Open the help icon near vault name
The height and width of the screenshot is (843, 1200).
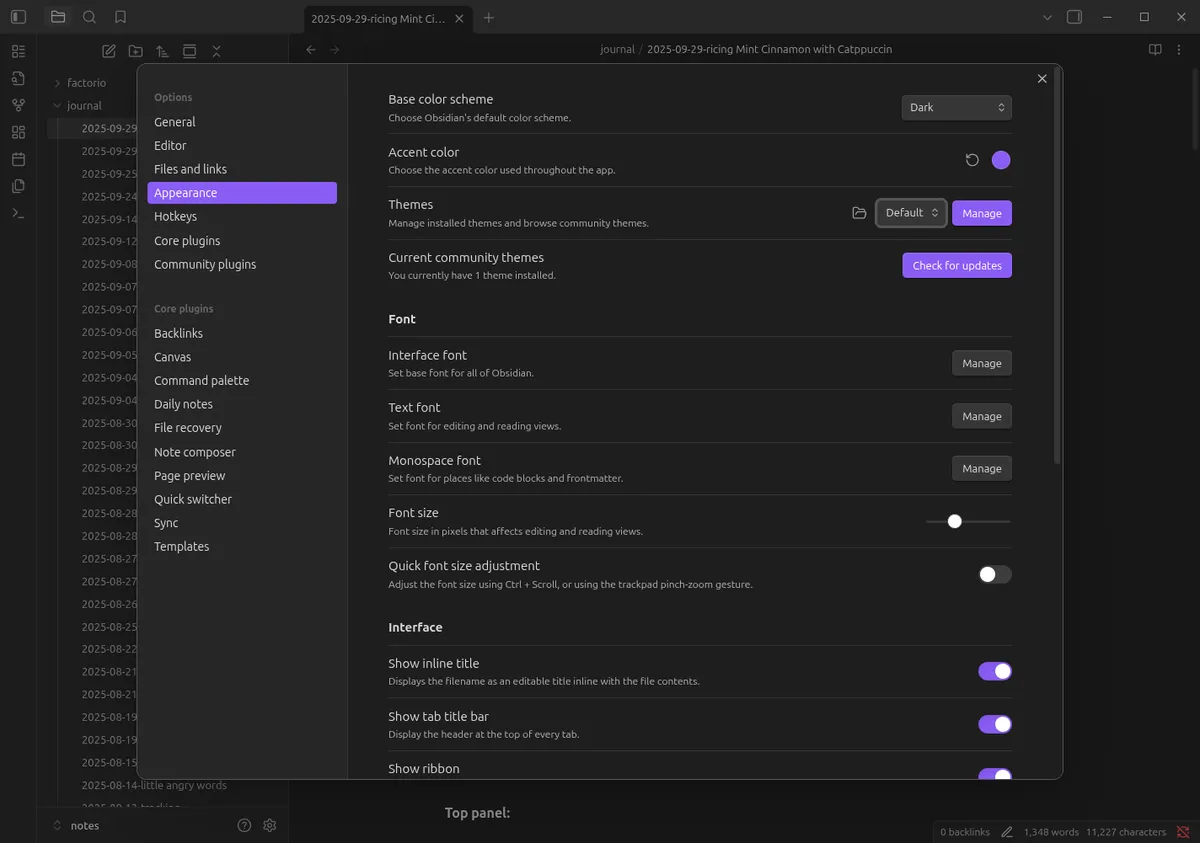click(244, 825)
